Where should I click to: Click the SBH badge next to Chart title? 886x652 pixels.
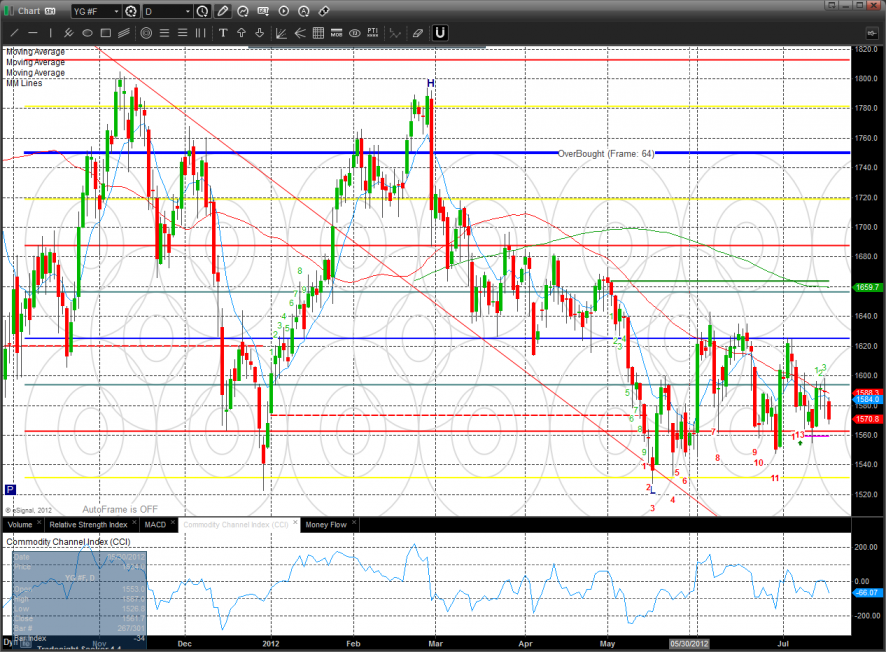click(50, 11)
